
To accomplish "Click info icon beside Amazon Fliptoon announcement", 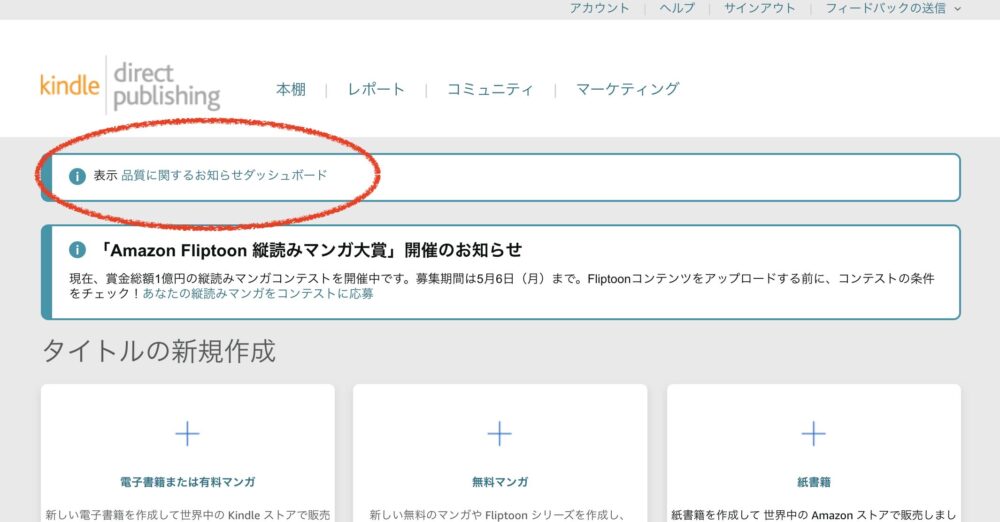I will (77, 250).
